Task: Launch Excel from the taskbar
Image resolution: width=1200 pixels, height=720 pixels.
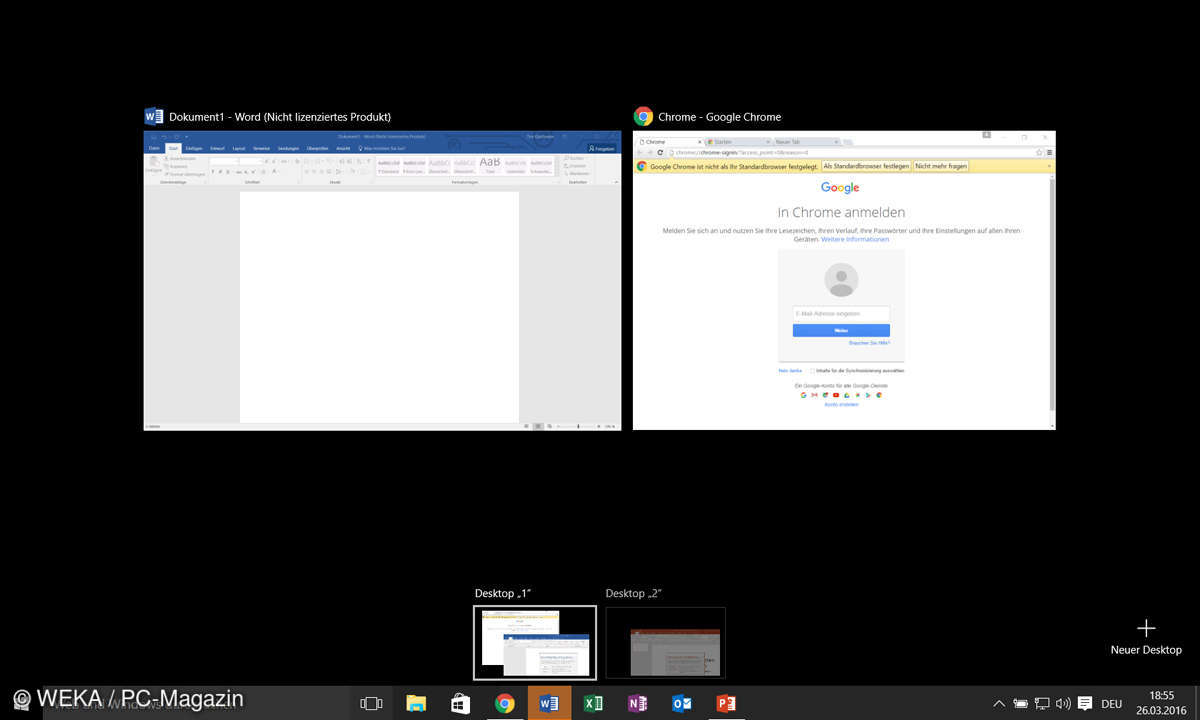Action: pos(593,703)
